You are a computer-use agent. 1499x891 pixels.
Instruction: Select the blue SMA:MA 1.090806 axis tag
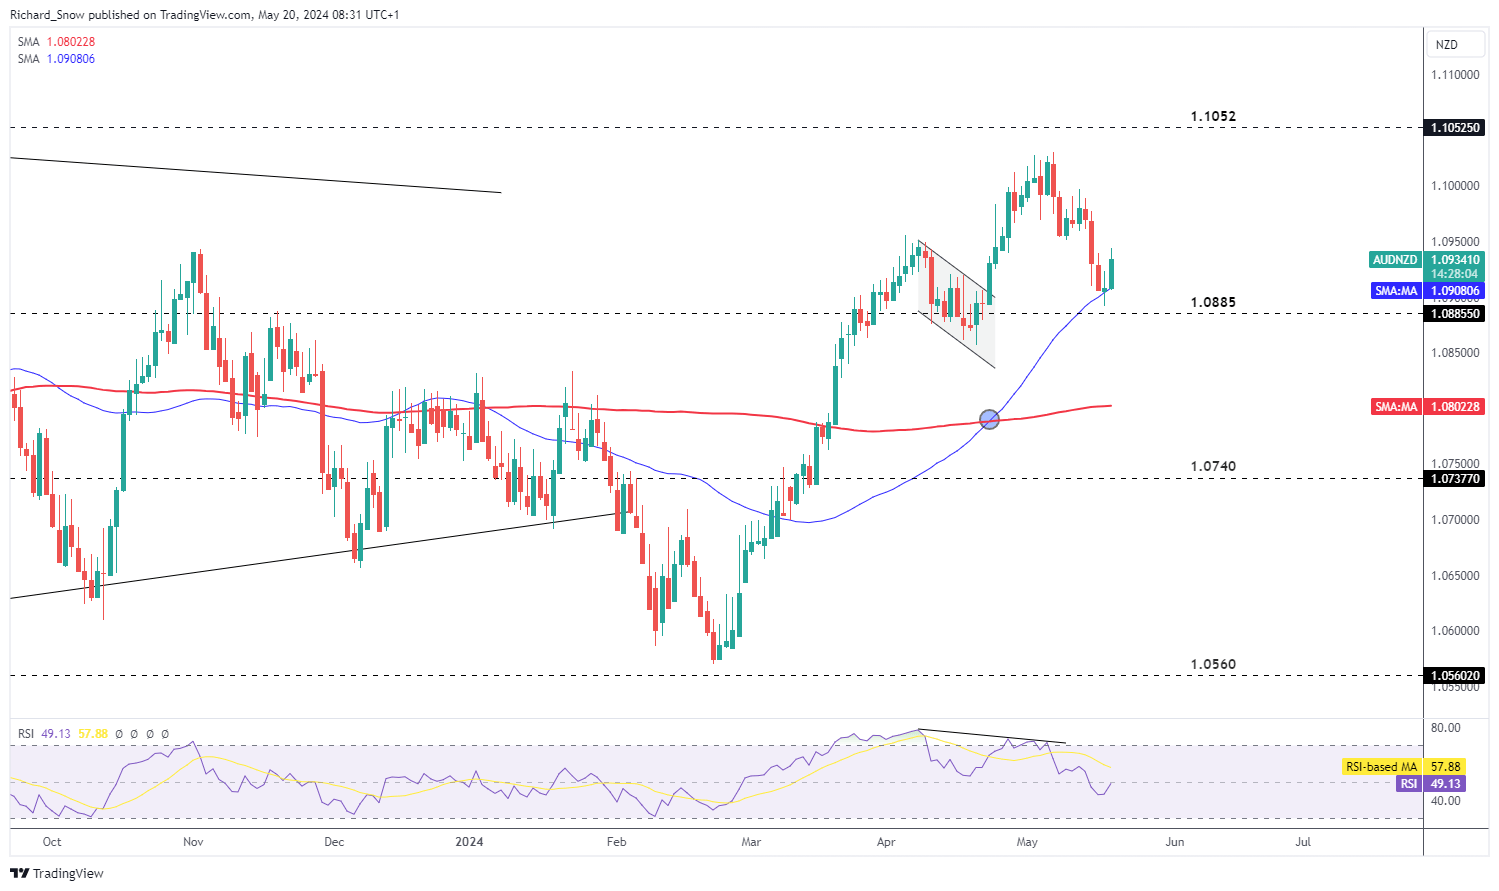(1426, 291)
